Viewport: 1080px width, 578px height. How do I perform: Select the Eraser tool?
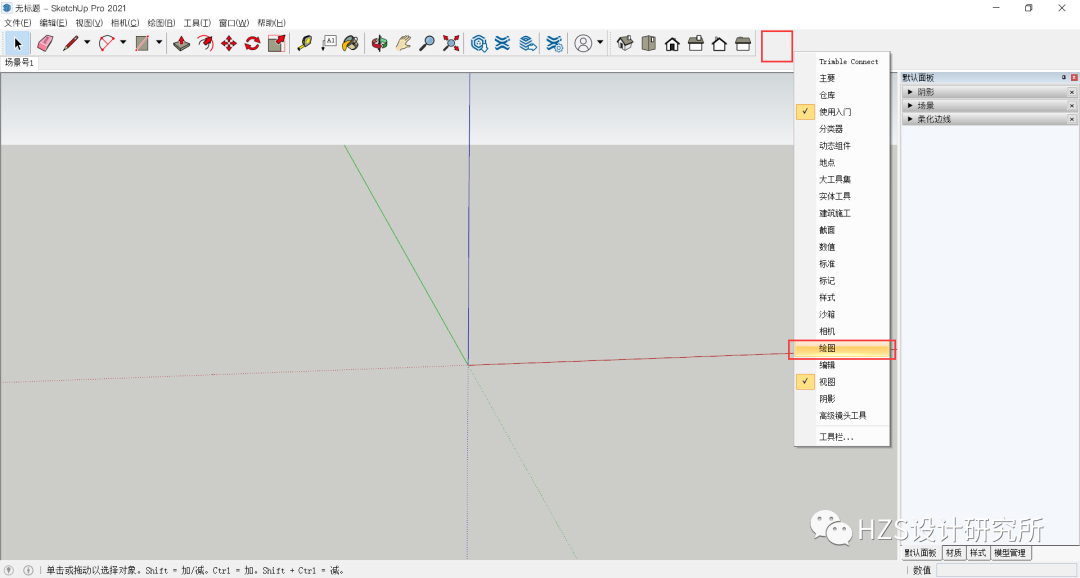pyautogui.click(x=44, y=43)
